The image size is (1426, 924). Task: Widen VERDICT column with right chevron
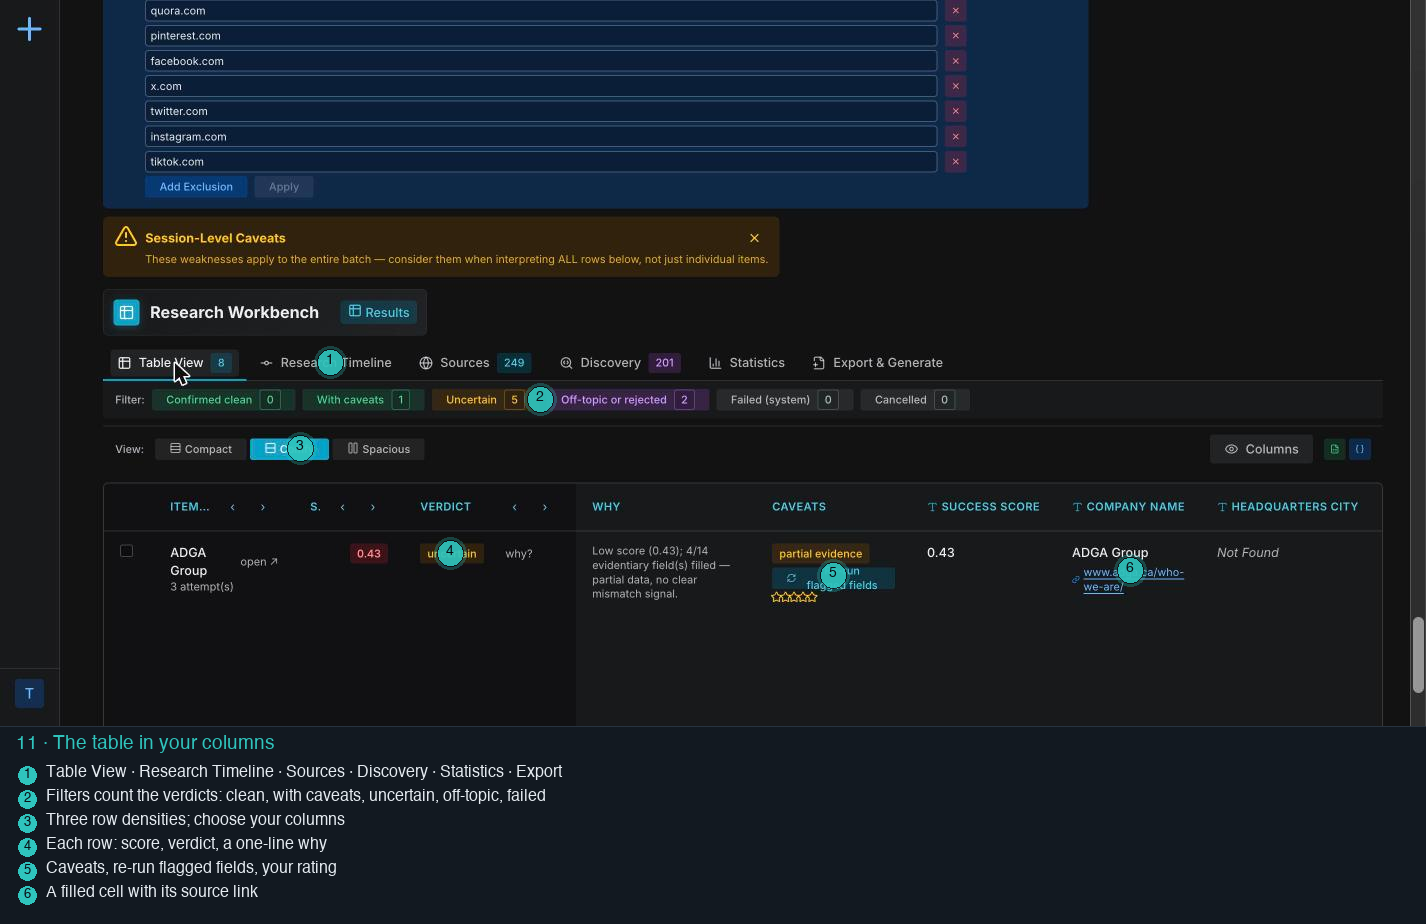click(x=545, y=507)
